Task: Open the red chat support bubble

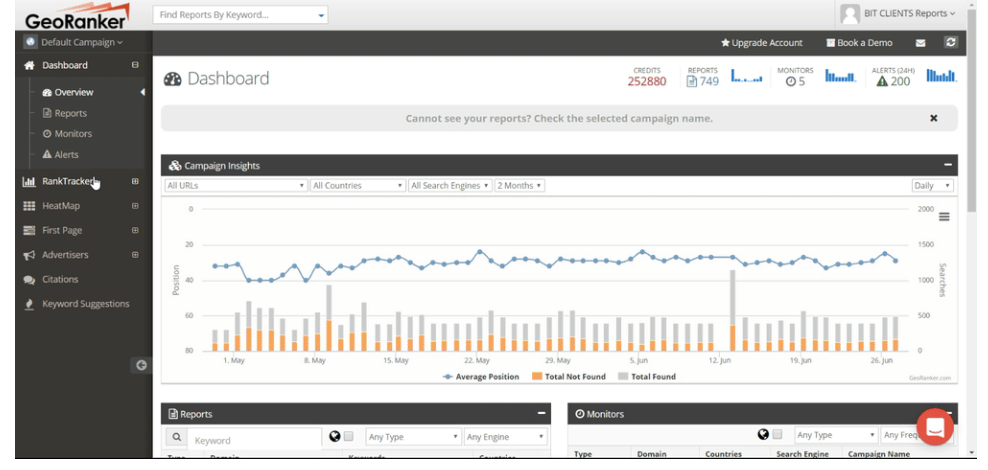Action: pos(935,427)
